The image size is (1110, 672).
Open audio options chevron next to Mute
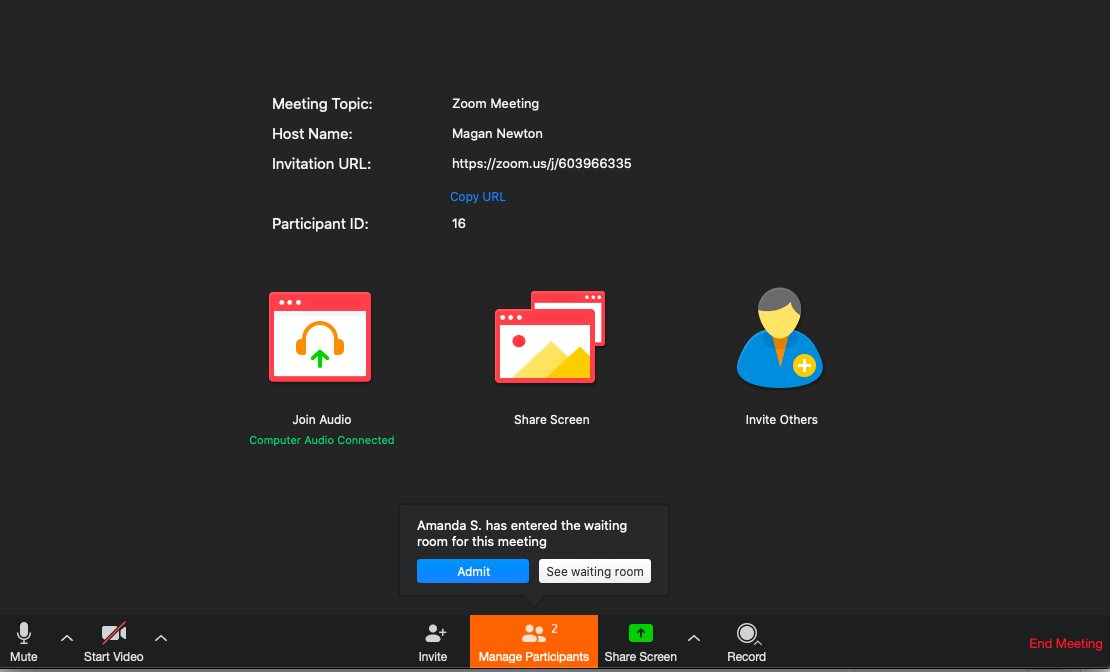tap(67, 638)
